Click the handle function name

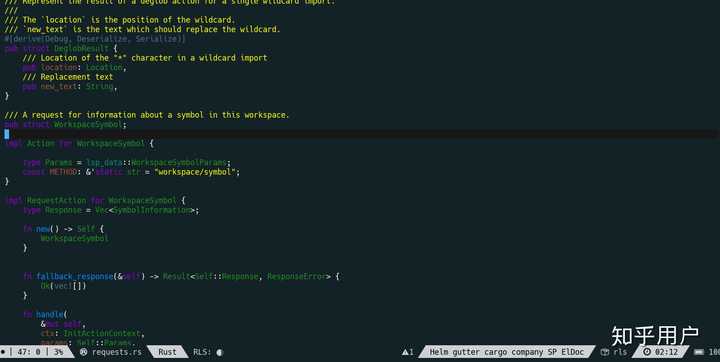50,314
